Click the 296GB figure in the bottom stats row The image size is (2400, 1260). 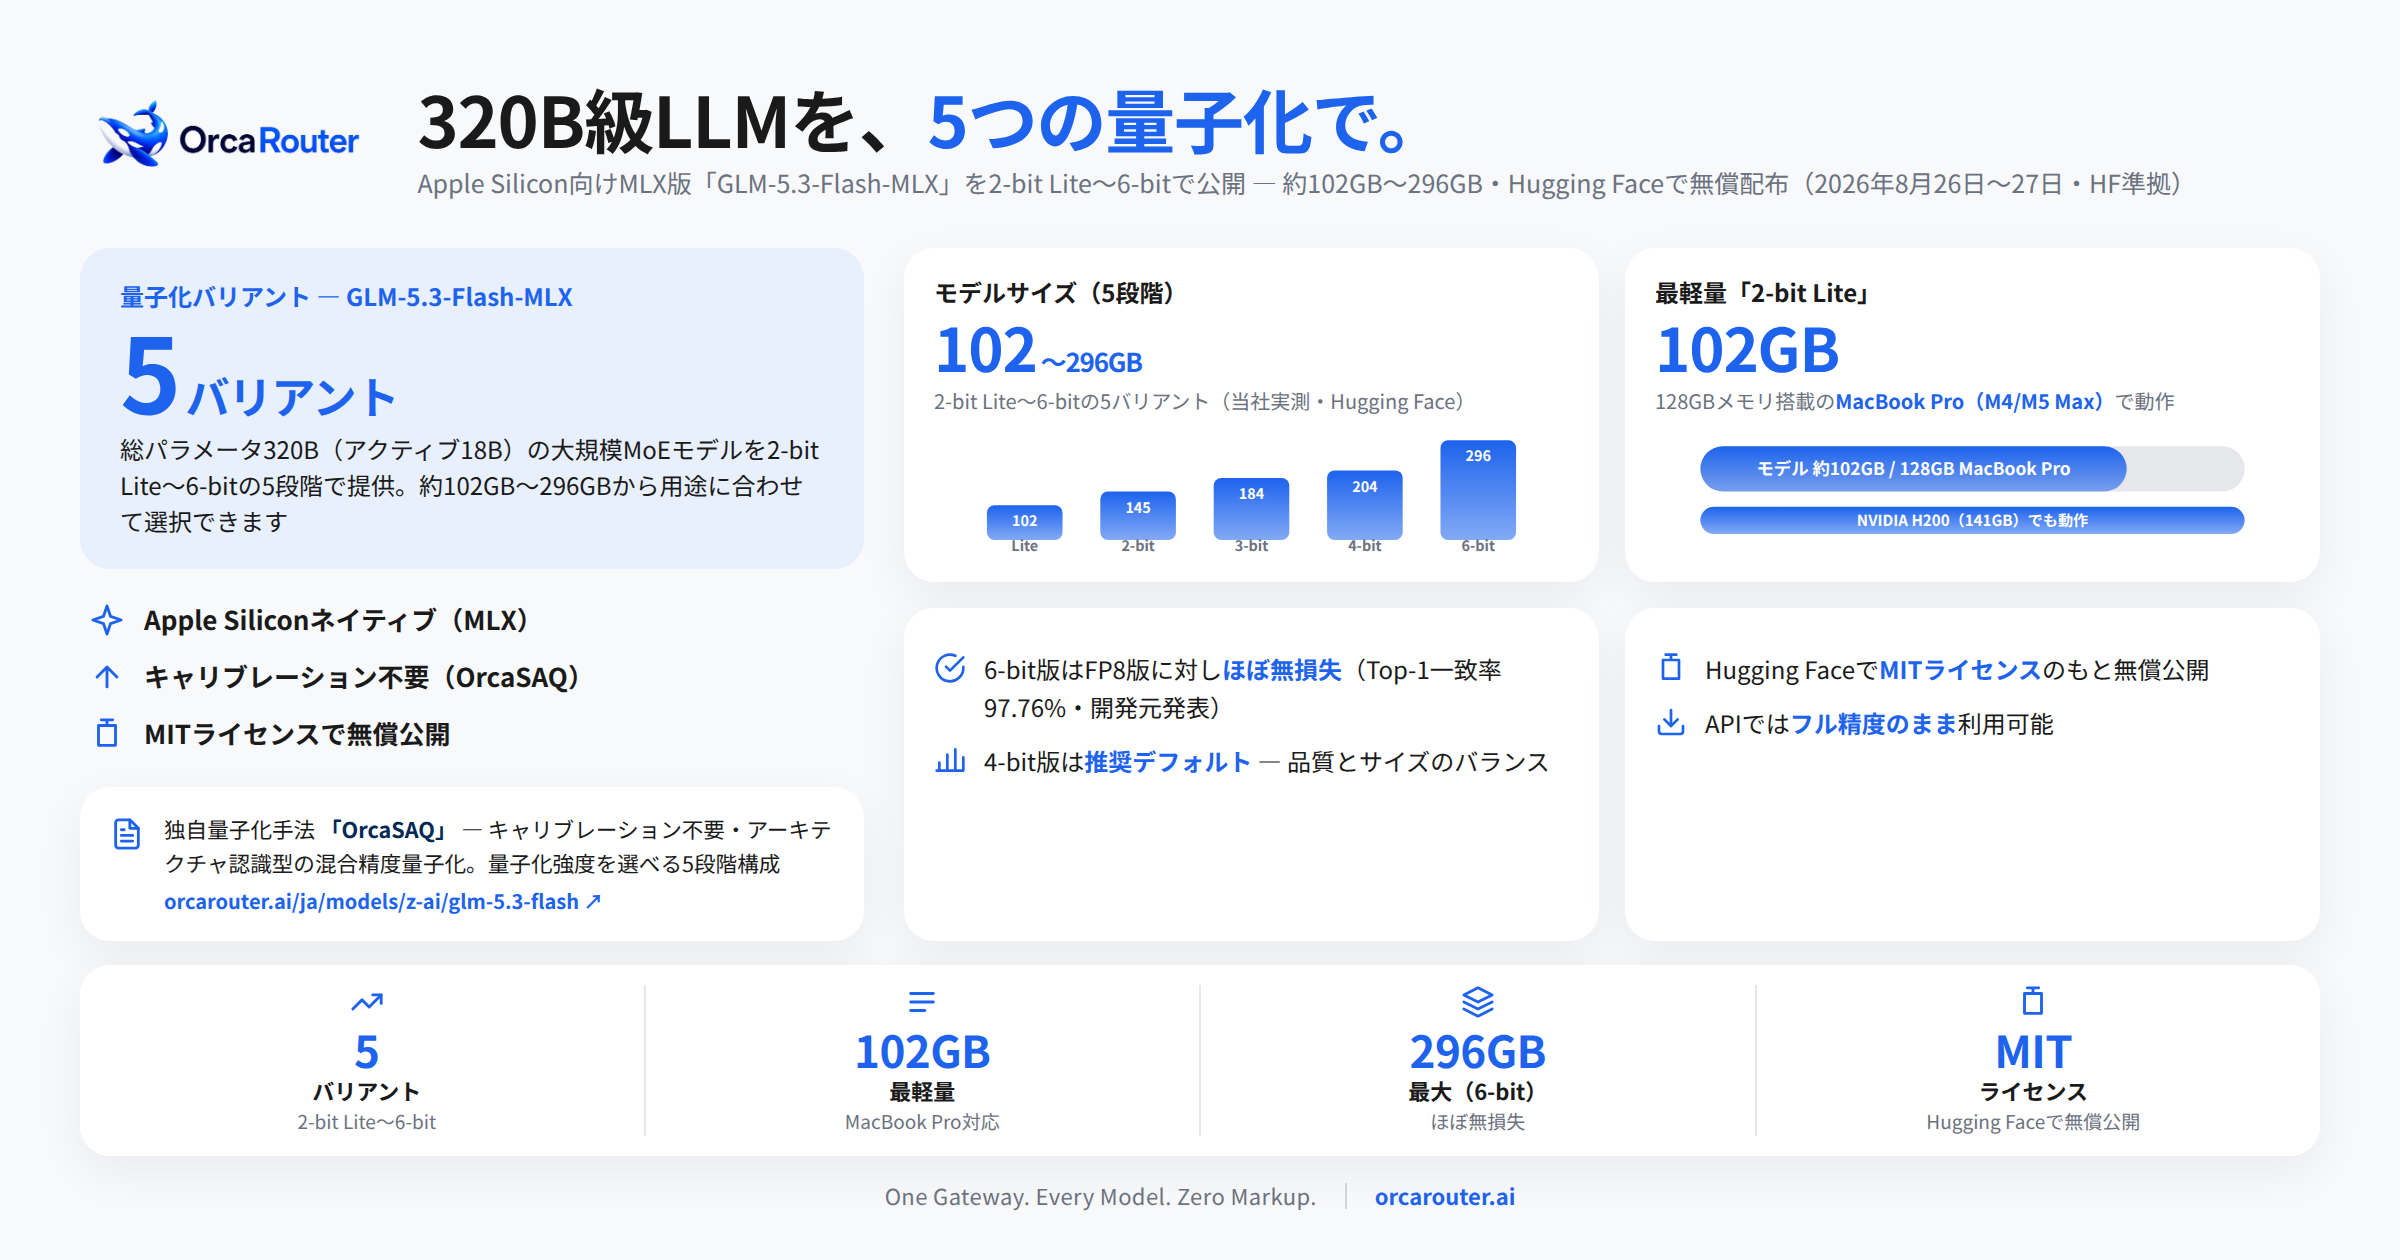(1478, 1052)
